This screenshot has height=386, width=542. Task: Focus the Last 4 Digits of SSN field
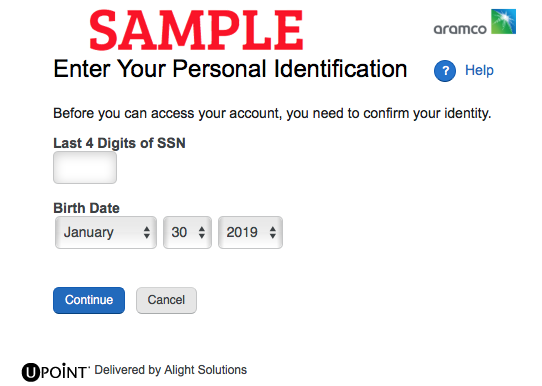pos(85,168)
